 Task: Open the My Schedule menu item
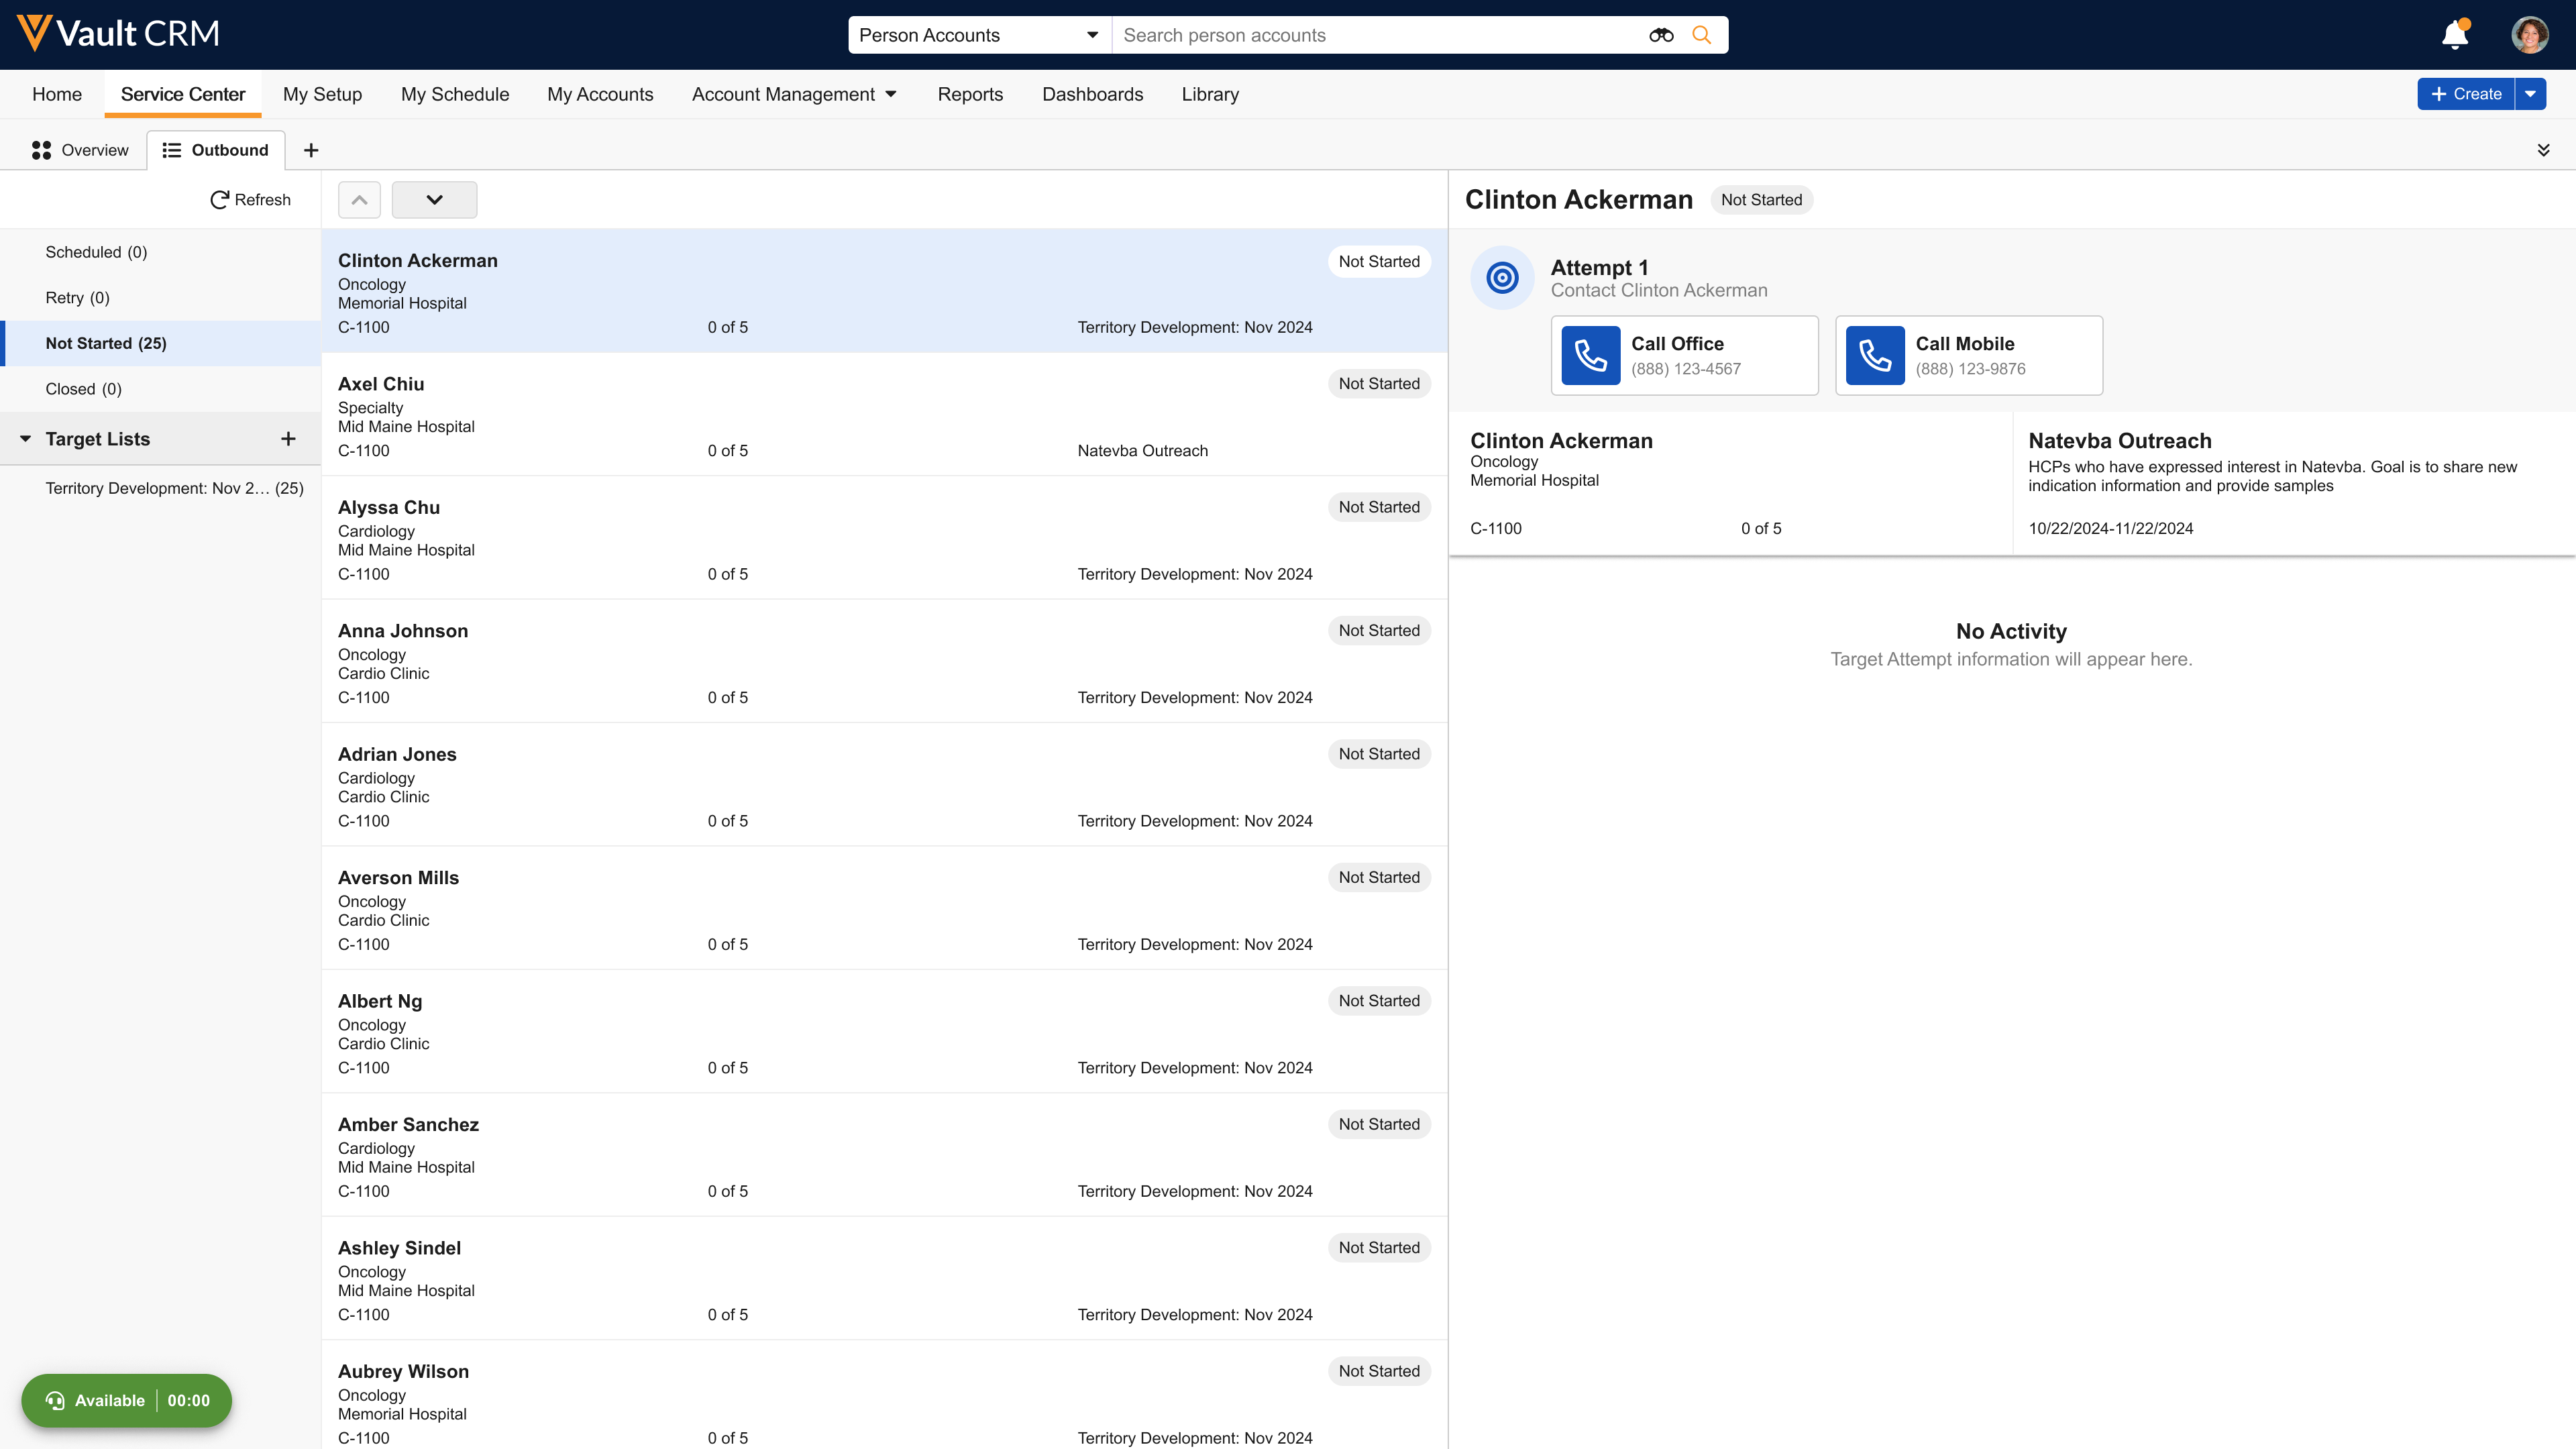pyautogui.click(x=455, y=94)
